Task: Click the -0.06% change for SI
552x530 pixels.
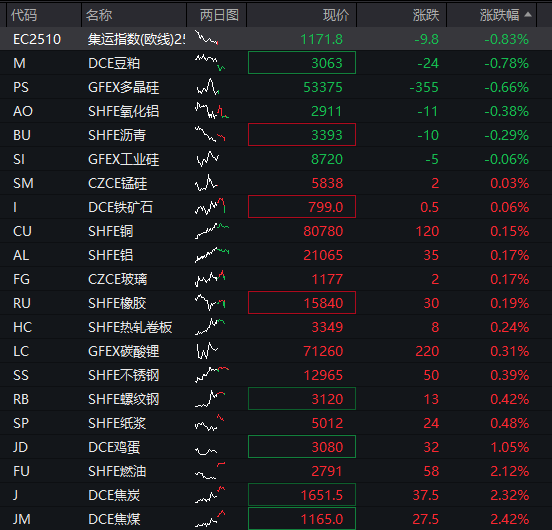Action: (506, 159)
